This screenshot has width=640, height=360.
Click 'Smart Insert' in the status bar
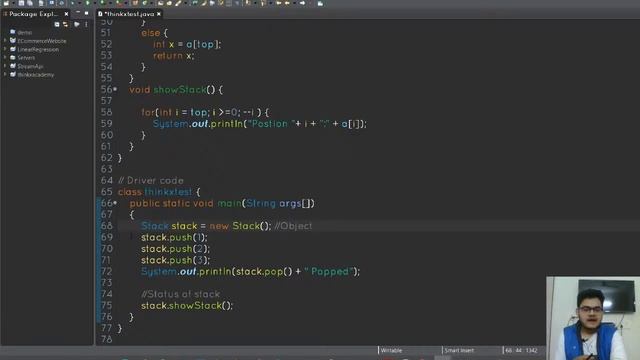click(x=459, y=350)
